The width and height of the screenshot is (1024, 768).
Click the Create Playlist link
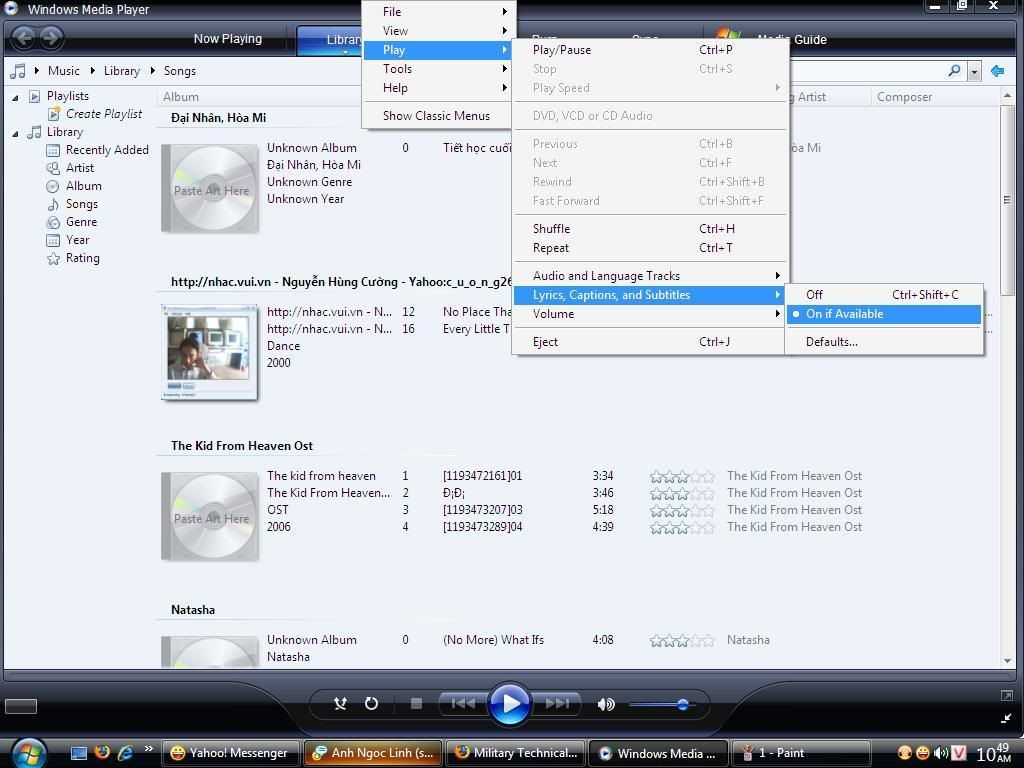(104, 114)
